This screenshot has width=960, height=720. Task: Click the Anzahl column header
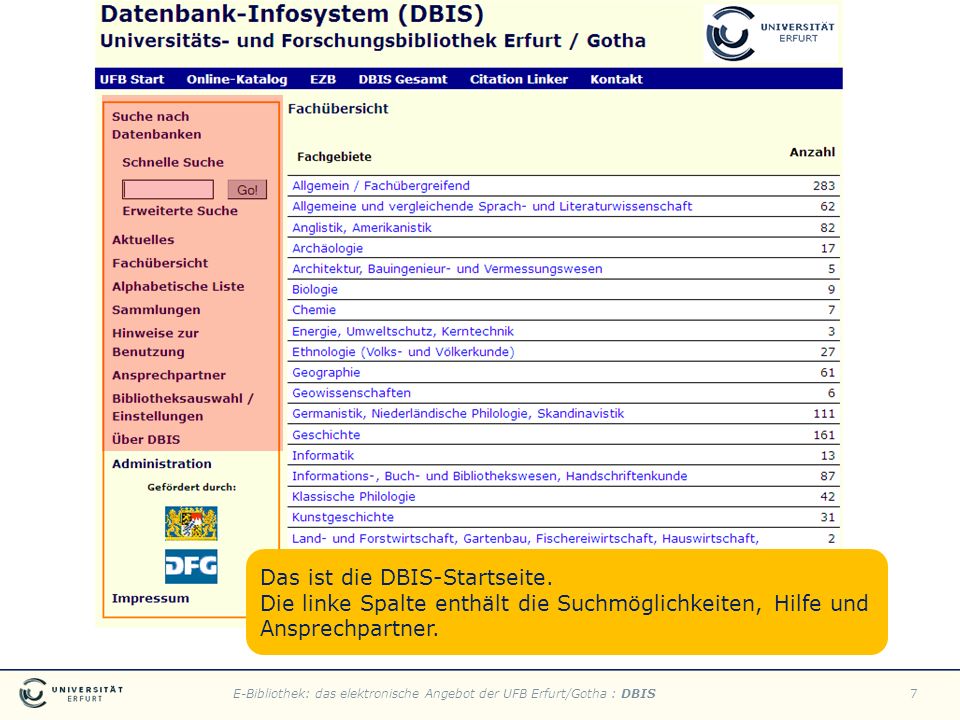click(x=812, y=152)
